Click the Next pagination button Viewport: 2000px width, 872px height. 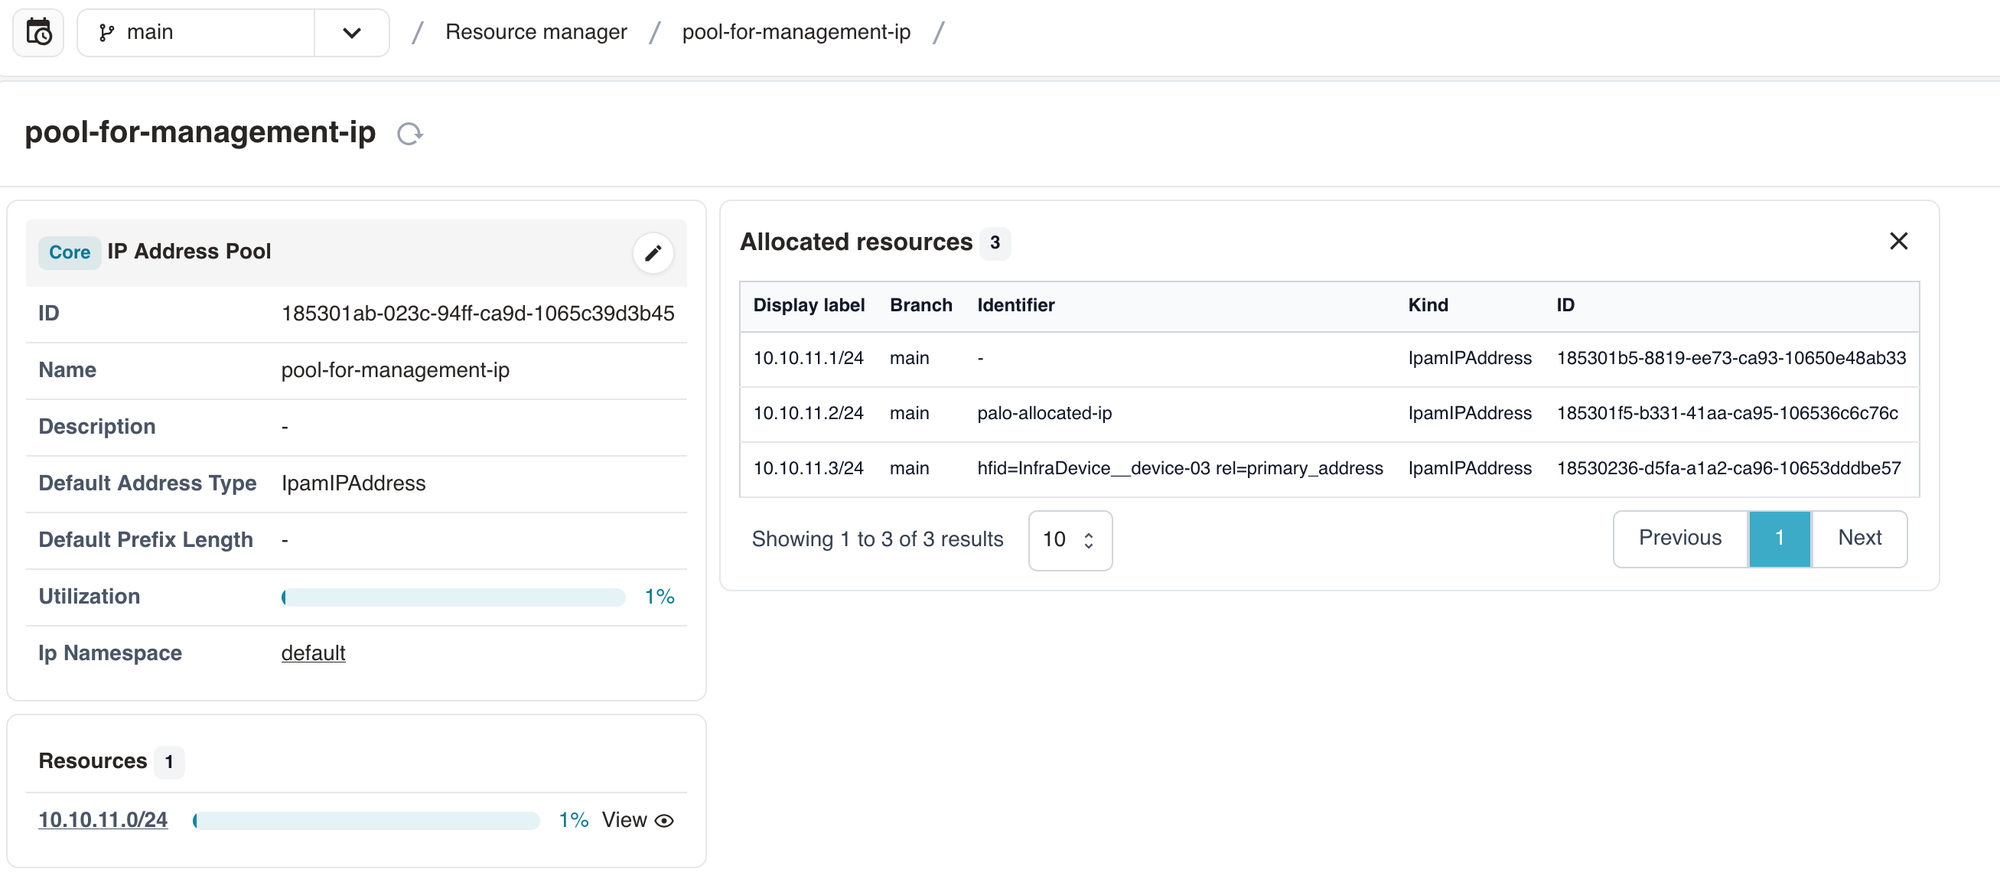click(x=1859, y=538)
